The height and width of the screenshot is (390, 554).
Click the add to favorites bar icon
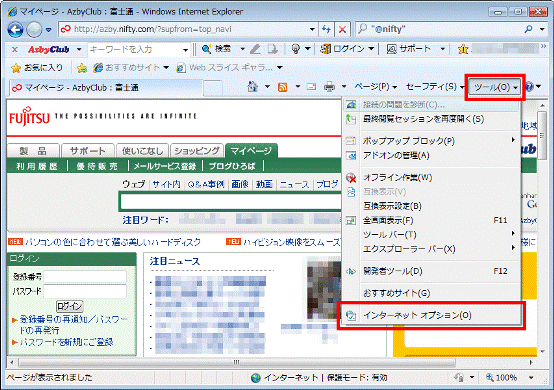point(82,67)
